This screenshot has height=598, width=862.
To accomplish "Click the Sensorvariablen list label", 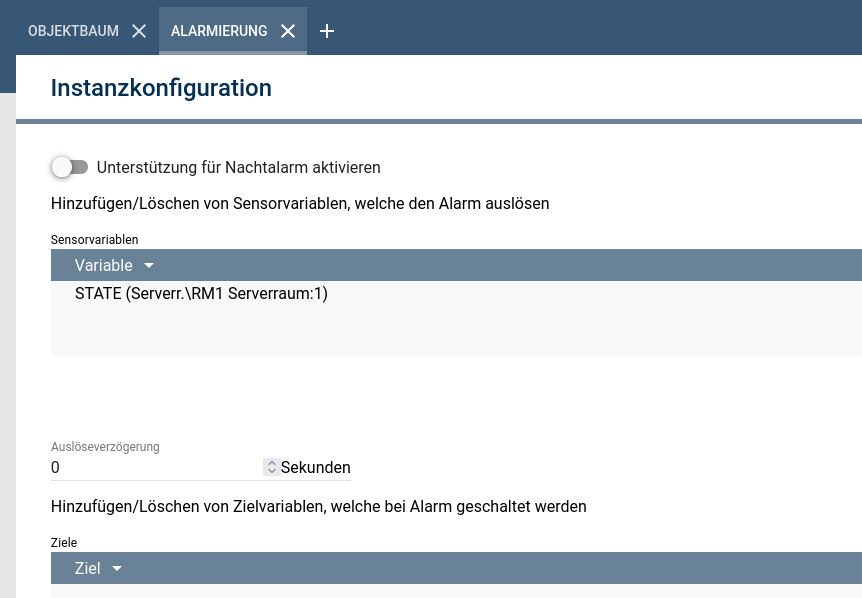I will click(x=95, y=240).
